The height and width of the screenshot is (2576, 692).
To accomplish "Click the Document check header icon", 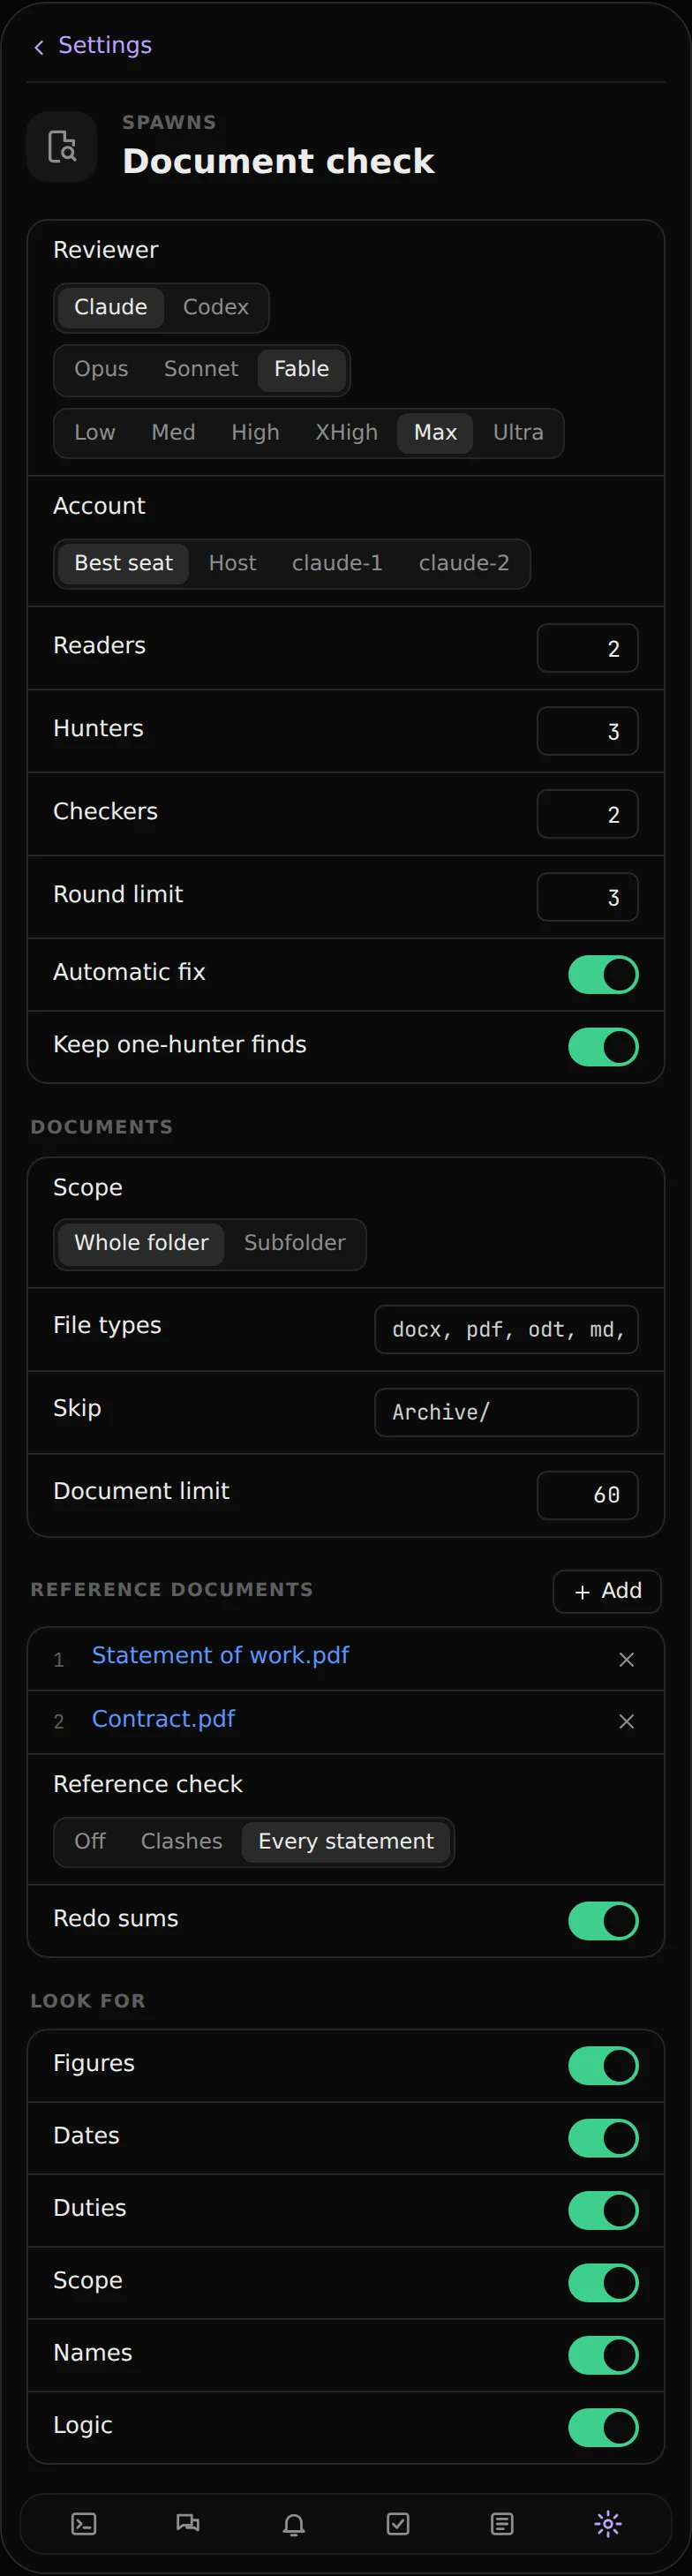I will (62, 147).
